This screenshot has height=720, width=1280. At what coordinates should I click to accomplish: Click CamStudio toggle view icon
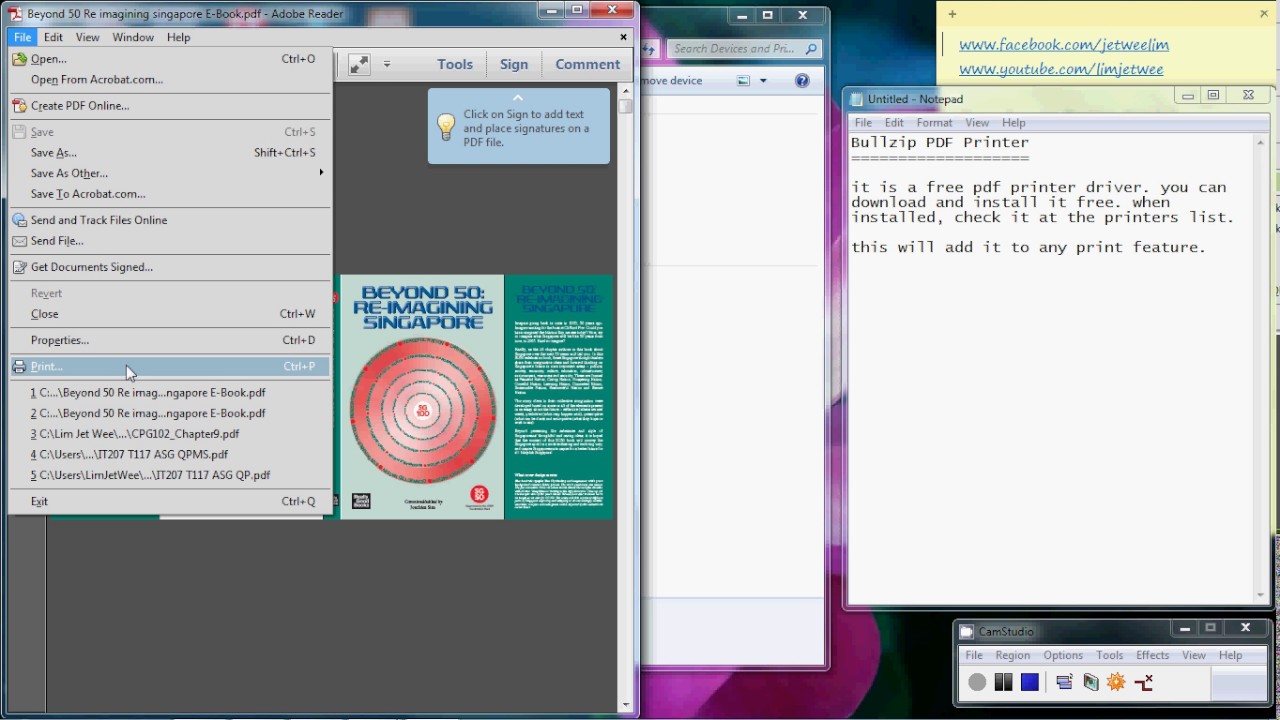(1064, 682)
